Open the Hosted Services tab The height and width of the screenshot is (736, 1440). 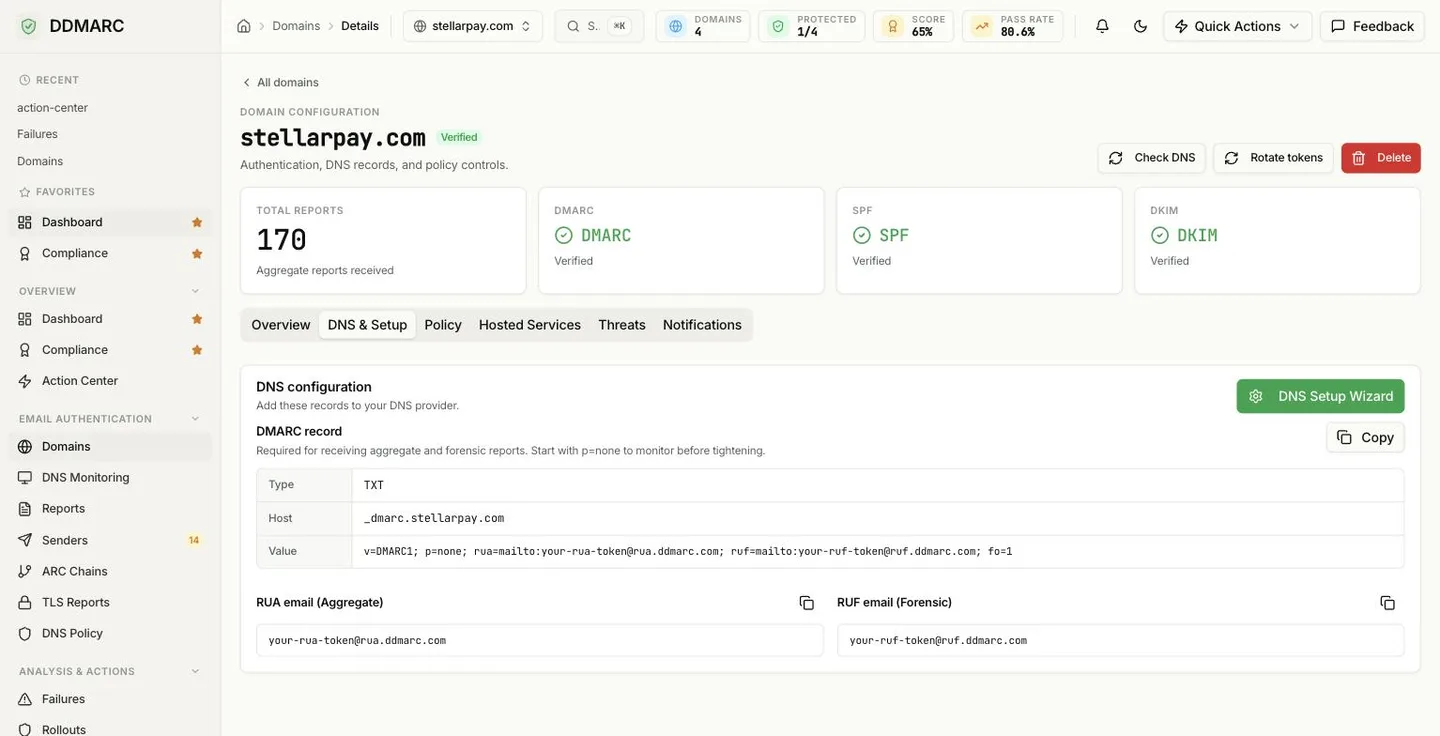pos(530,325)
